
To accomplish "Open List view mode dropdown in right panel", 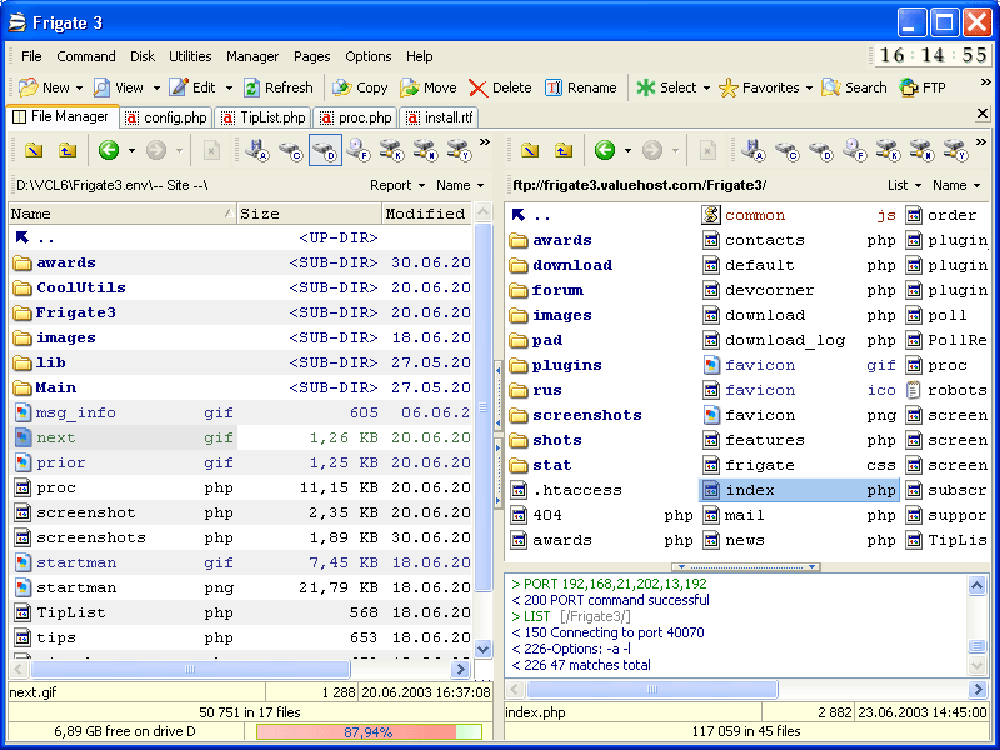I will (904, 185).
